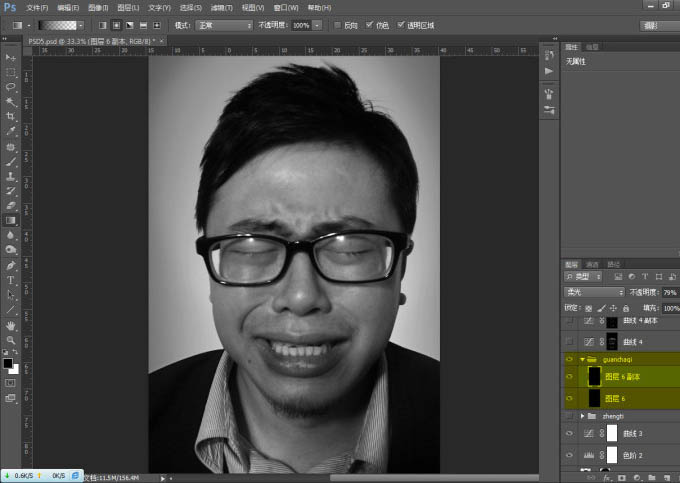680x483 pixels.
Task: Click the radial gradient style icon
Action: coord(117,24)
